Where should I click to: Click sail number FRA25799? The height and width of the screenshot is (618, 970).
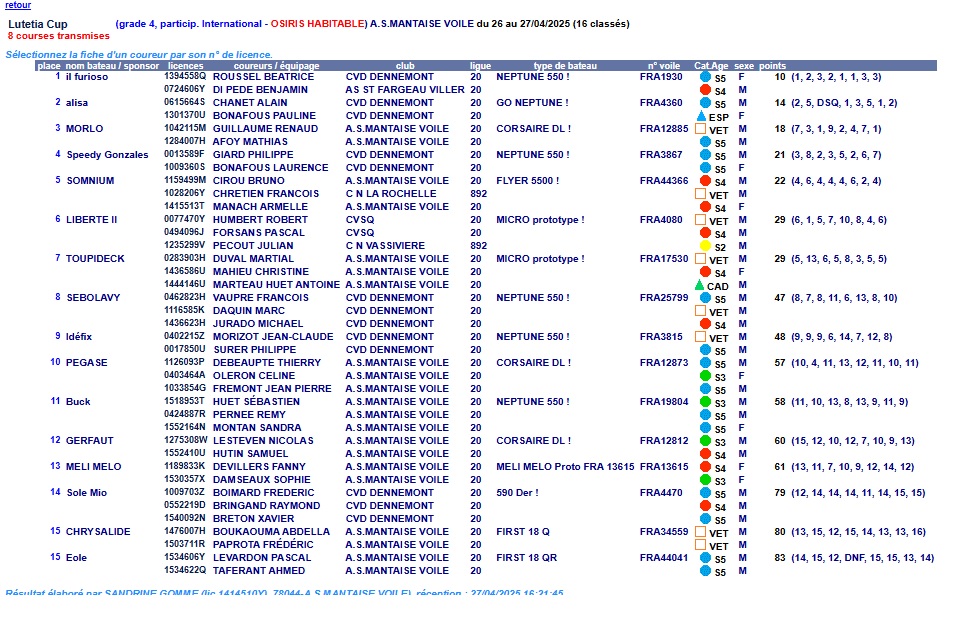tap(664, 298)
